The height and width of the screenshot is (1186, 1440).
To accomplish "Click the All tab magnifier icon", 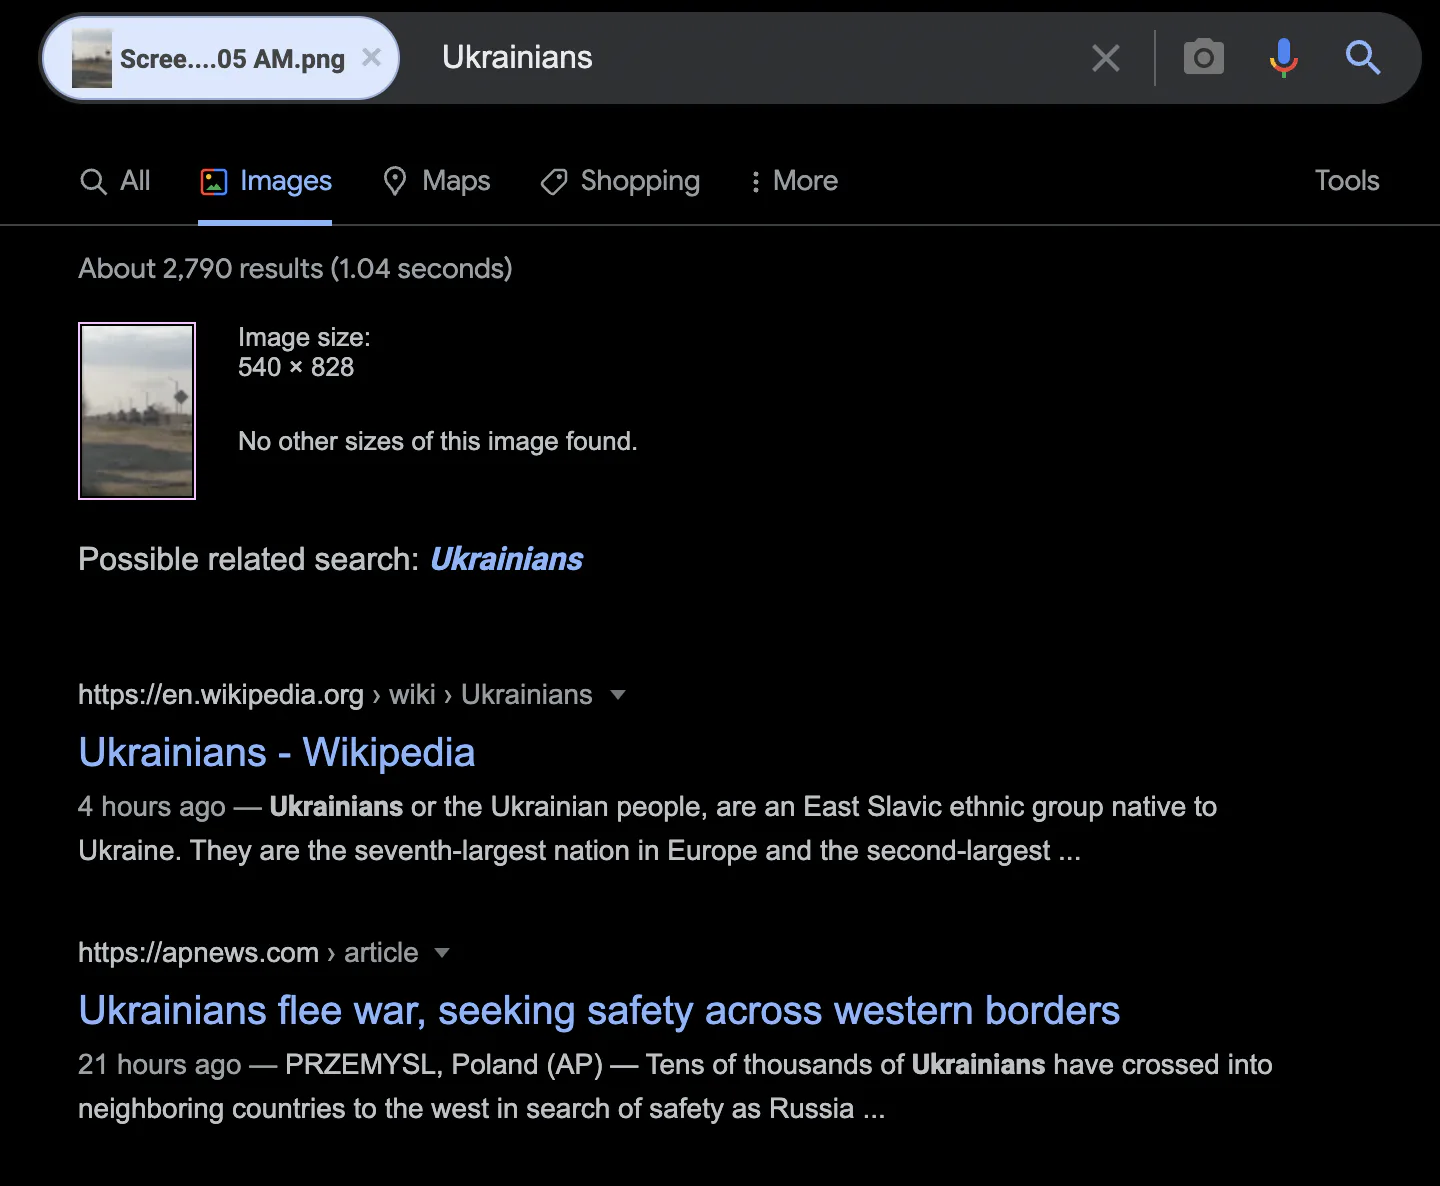I will tap(93, 182).
